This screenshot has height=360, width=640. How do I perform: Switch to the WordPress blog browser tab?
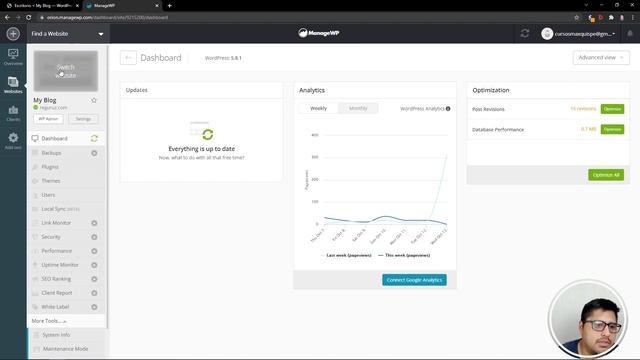41,6
